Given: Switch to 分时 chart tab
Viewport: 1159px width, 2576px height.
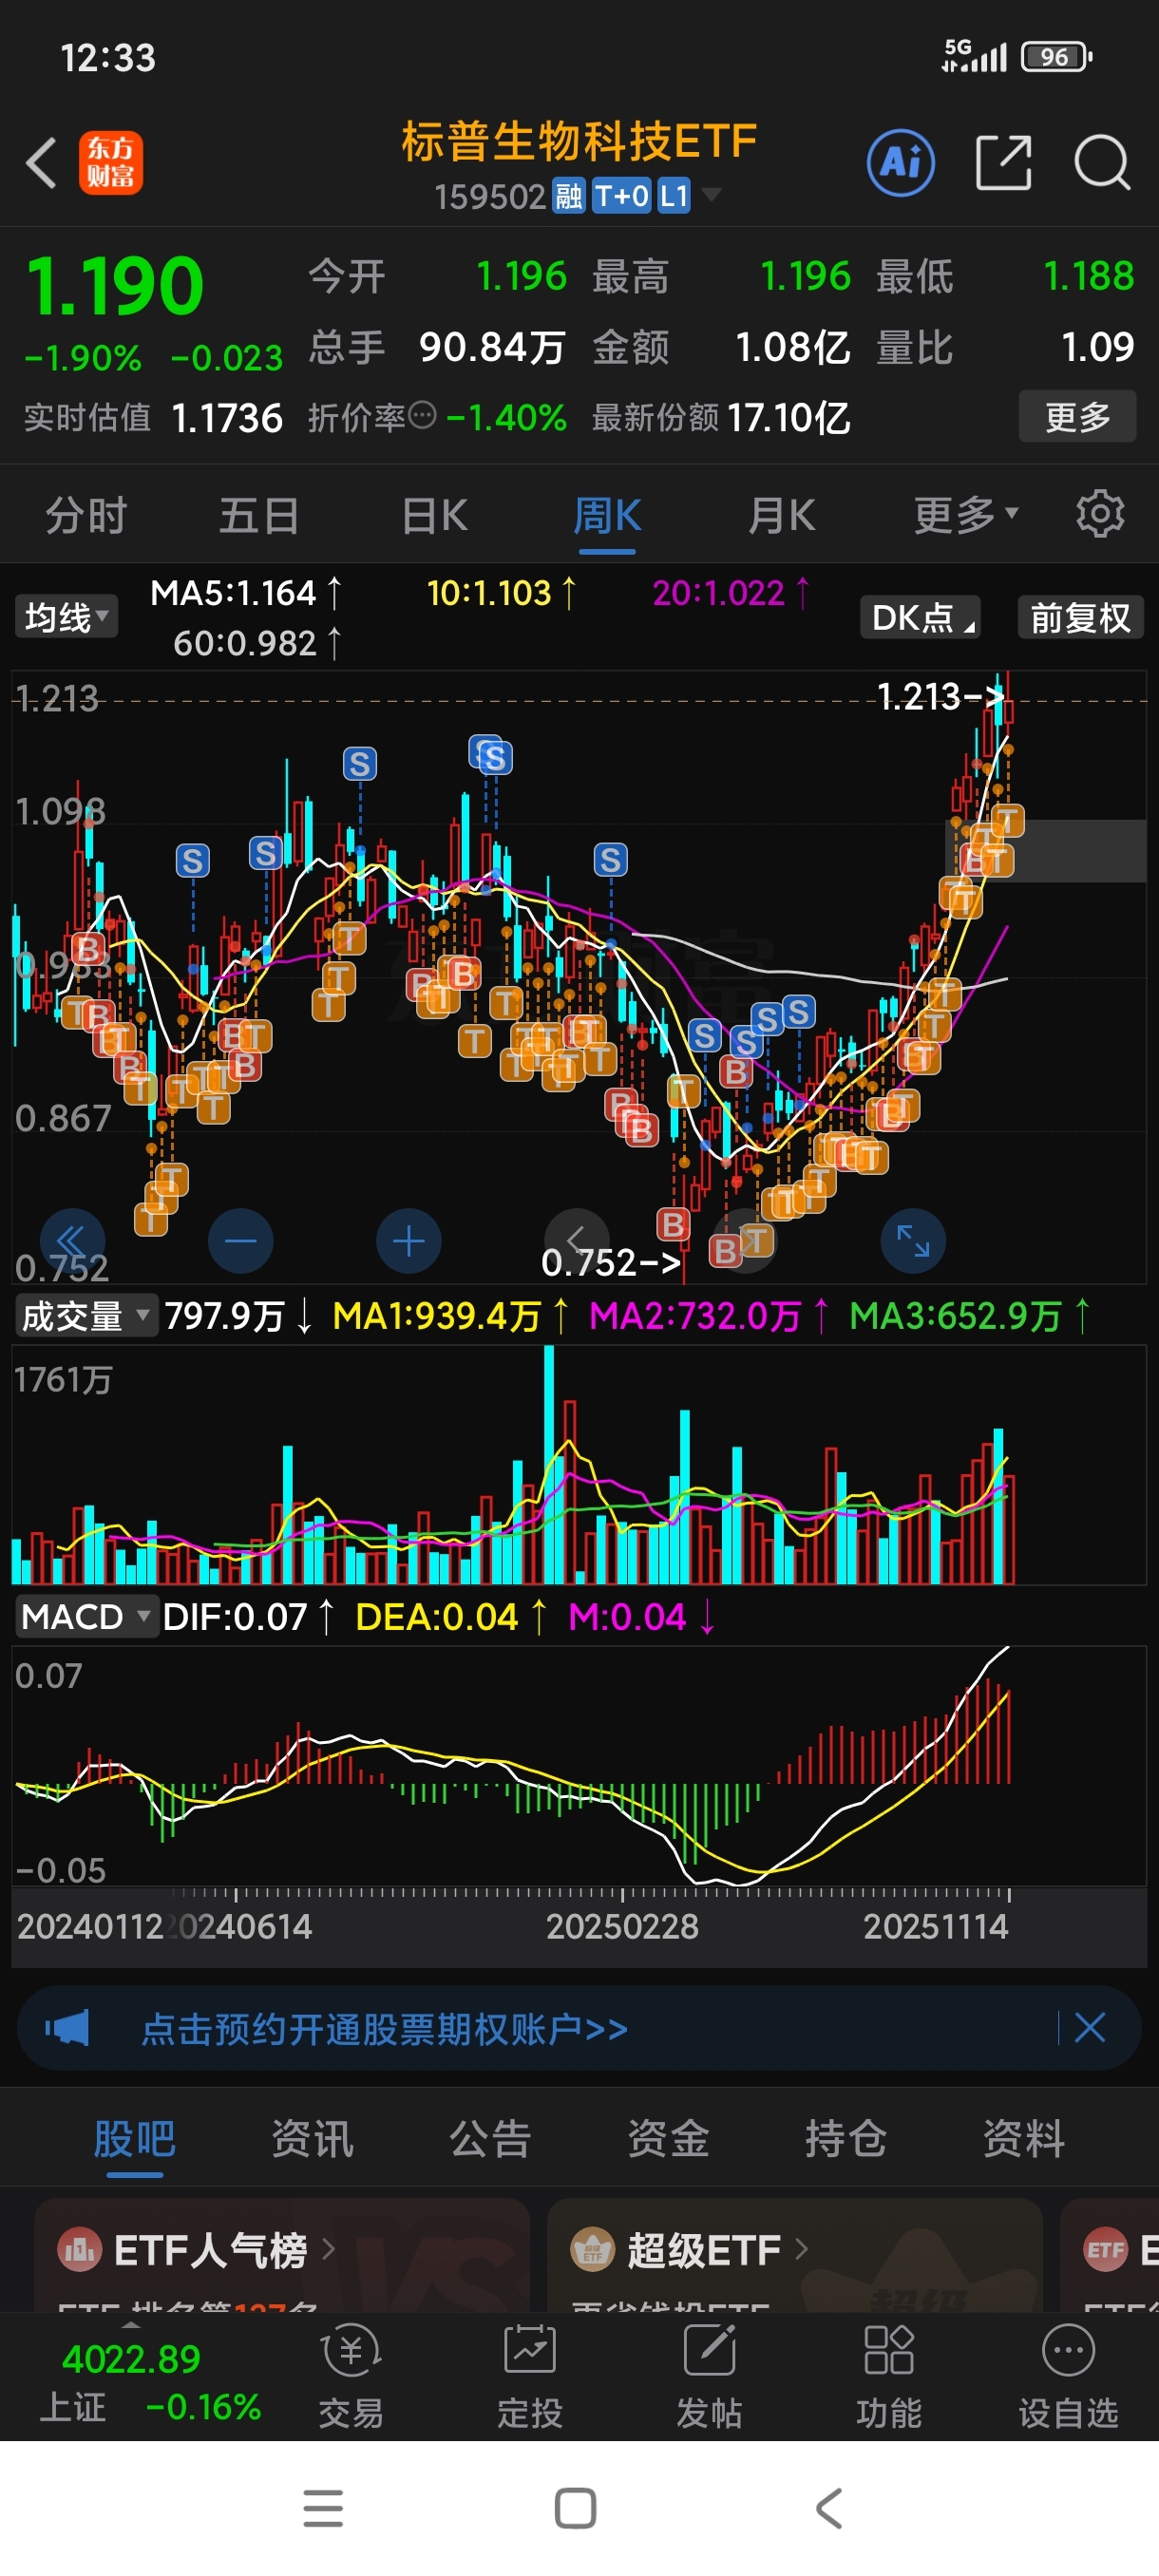Looking at the screenshot, I should [86, 515].
